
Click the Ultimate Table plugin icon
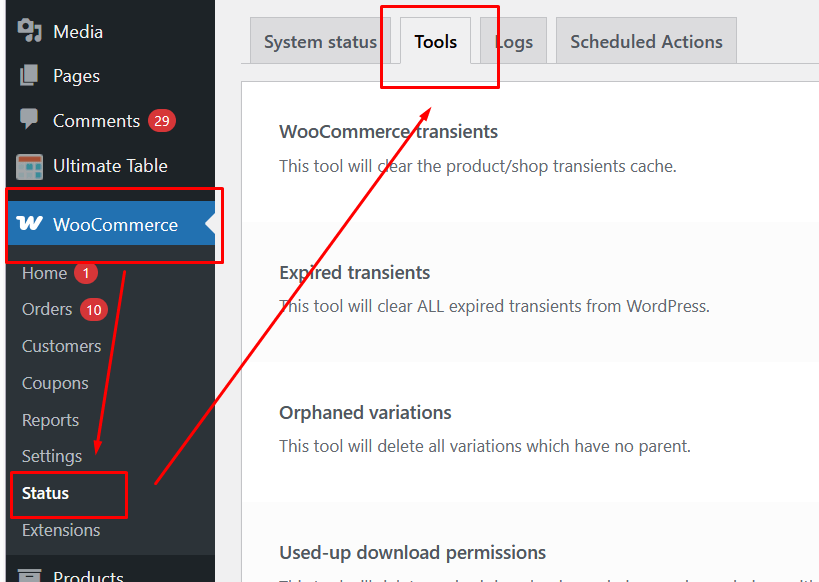(29, 165)
